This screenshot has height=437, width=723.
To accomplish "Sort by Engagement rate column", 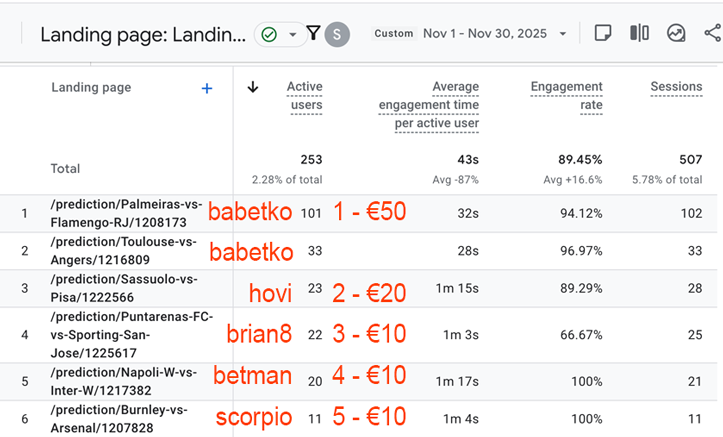I will [x=567, y=96].
